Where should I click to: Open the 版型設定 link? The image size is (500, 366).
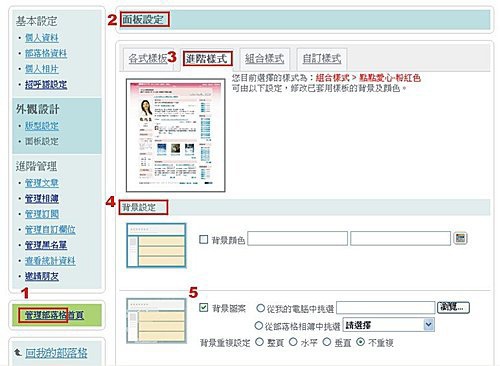[42, 126]
